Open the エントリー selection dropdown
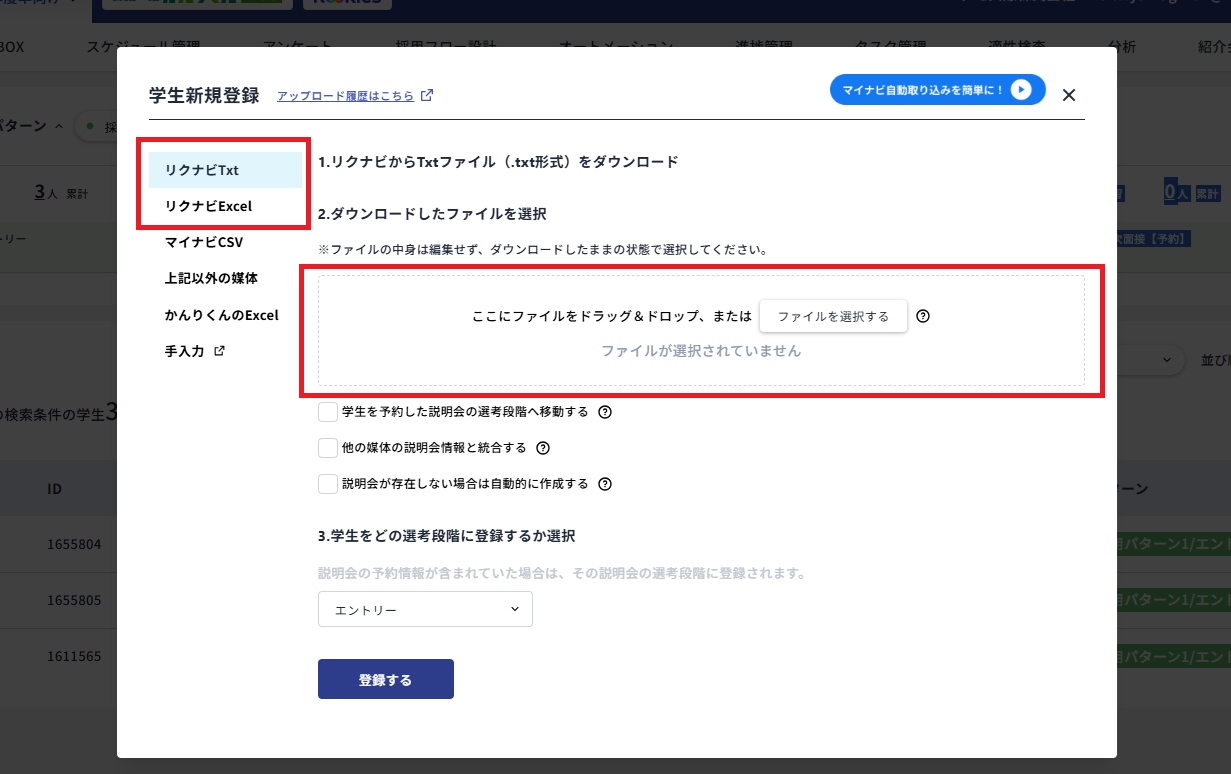This screenshot has width=1231, height=774. coord(424,609)
